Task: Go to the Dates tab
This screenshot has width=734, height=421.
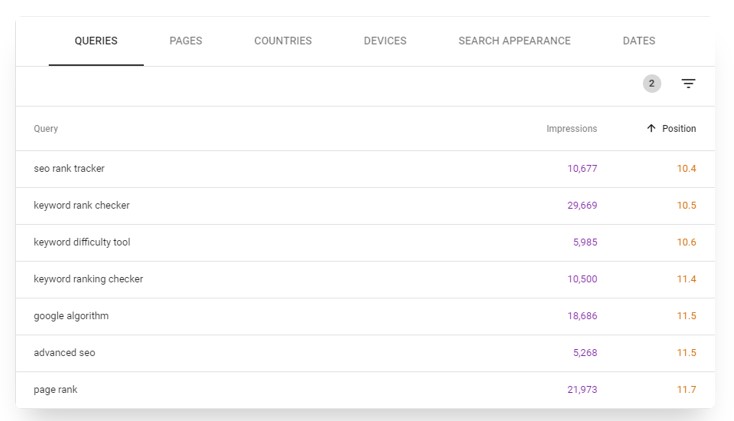Action: 639,41
